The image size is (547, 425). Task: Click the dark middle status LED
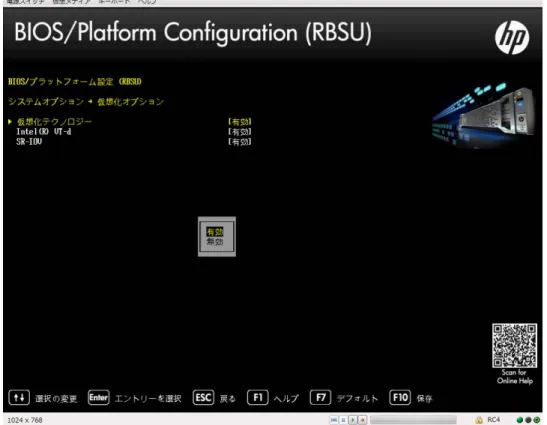tap(528, 420)
